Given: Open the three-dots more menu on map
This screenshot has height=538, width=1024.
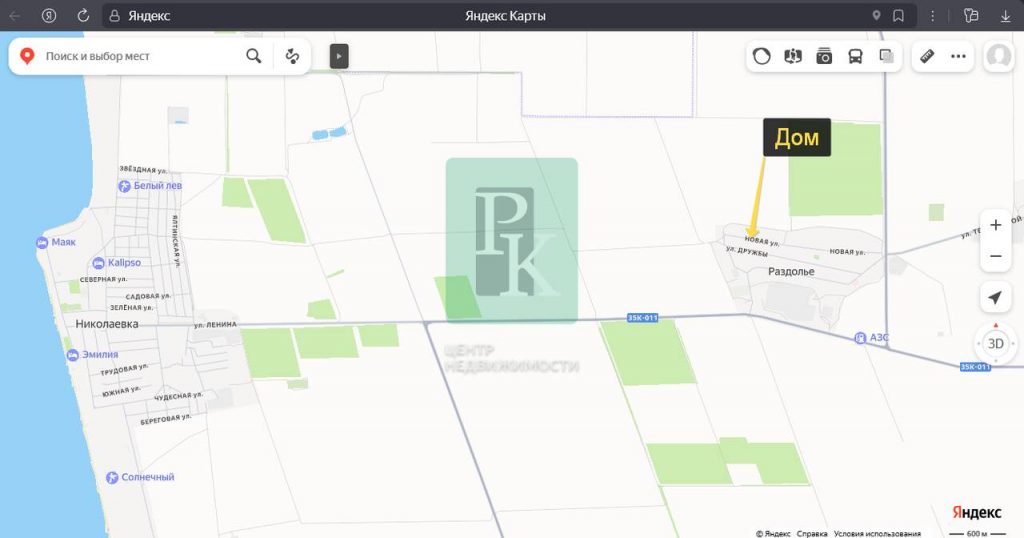Looking at the screenshot, I should (958, 56).
